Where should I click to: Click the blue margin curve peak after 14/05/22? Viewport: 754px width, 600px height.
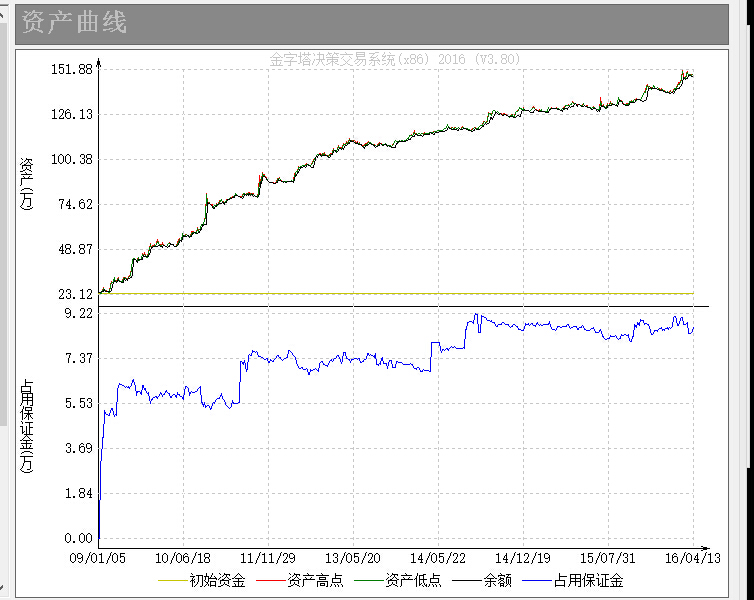coord(477,315)
